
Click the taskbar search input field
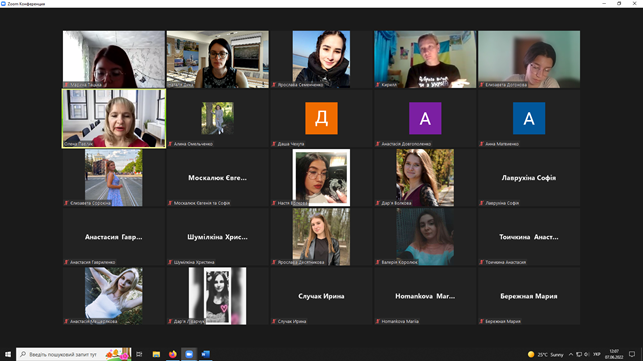74,354
